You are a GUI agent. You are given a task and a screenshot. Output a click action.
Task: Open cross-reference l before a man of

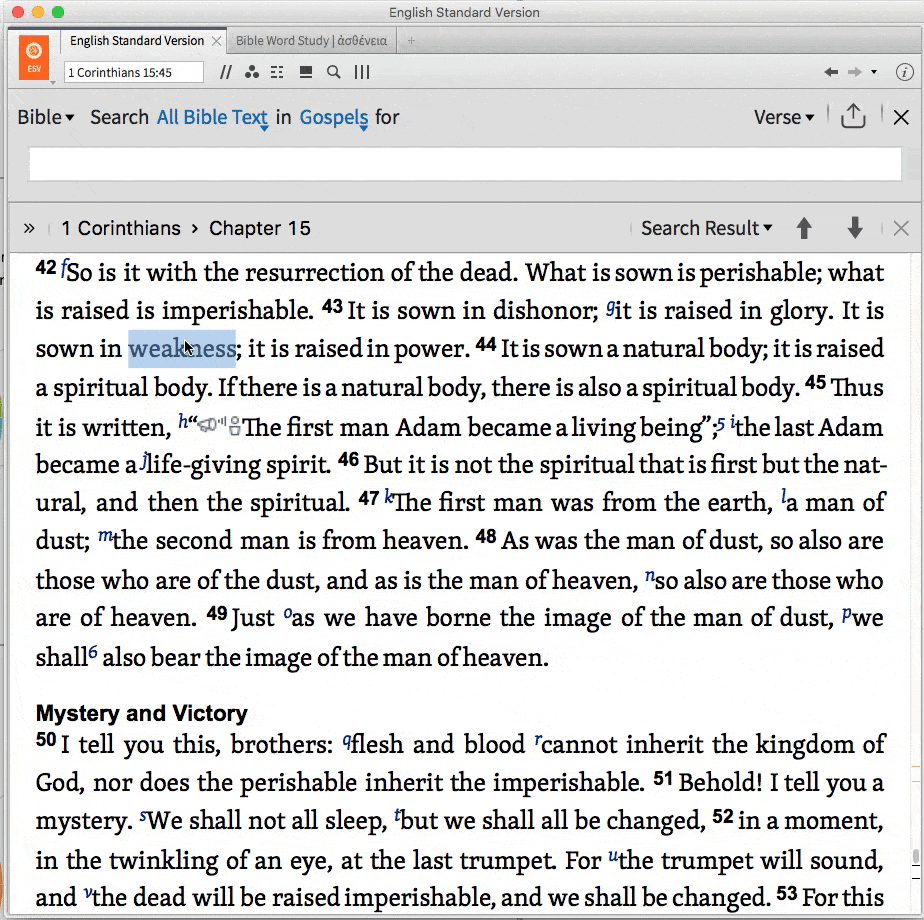(x=784, y=496)
